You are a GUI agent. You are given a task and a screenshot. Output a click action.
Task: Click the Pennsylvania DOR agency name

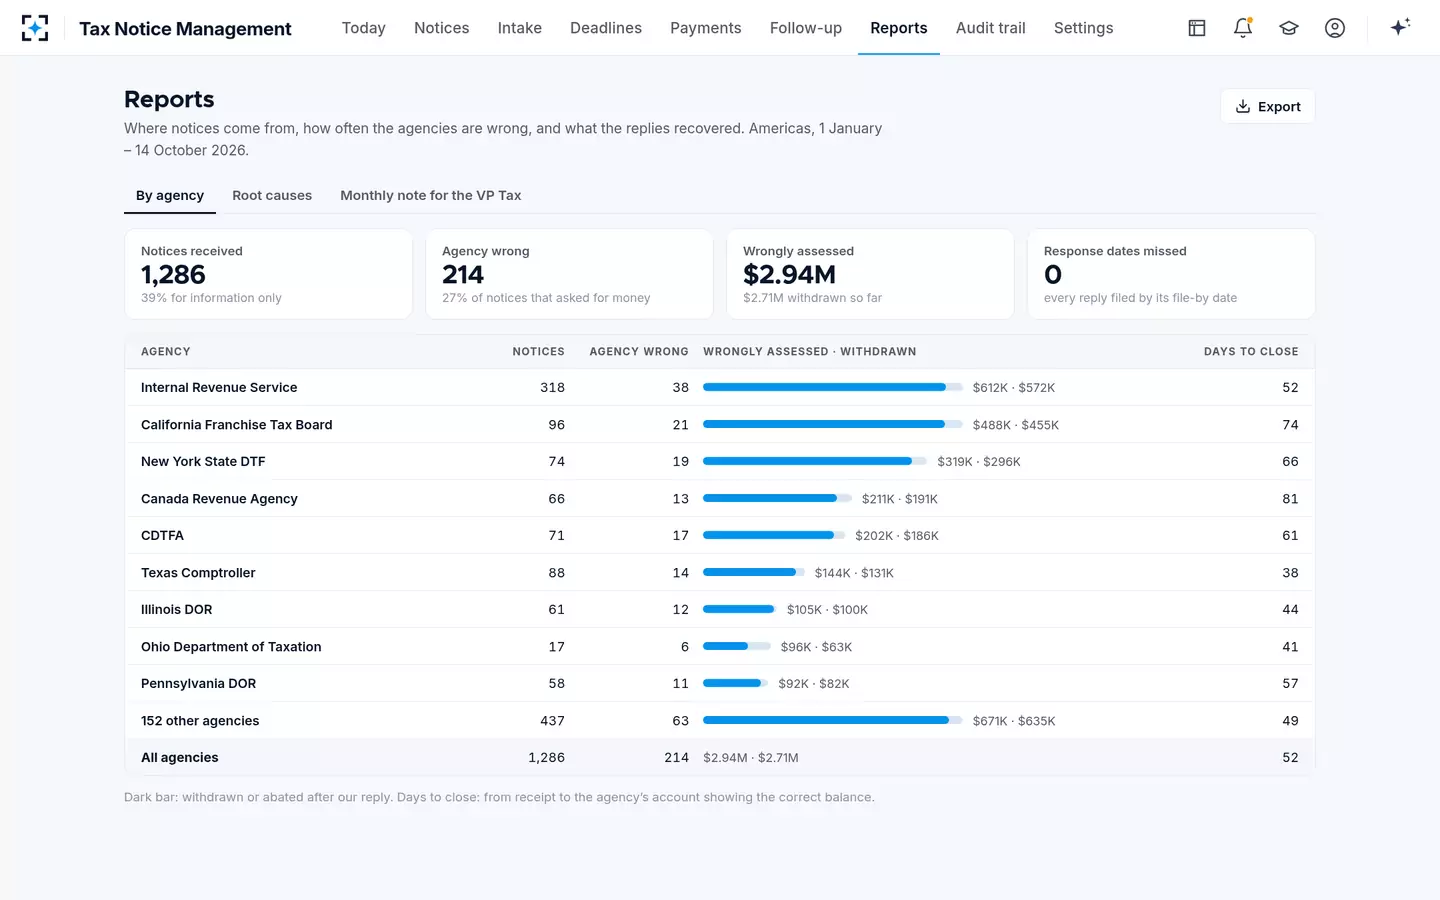coord(199,684)
